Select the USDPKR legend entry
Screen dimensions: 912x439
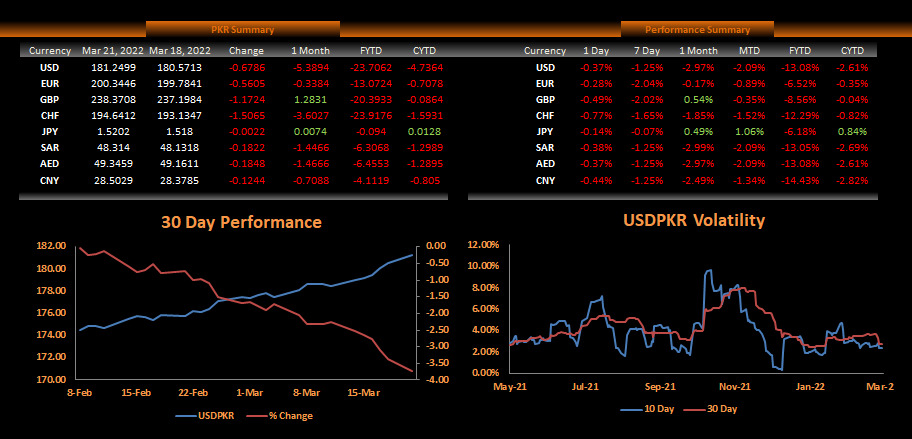click(215, 416)
